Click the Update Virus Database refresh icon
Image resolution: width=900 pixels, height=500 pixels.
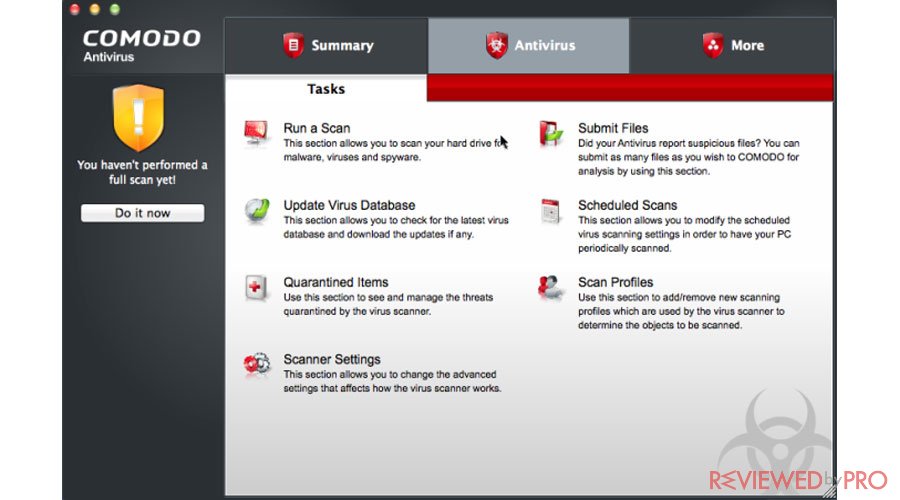(257, 211)
